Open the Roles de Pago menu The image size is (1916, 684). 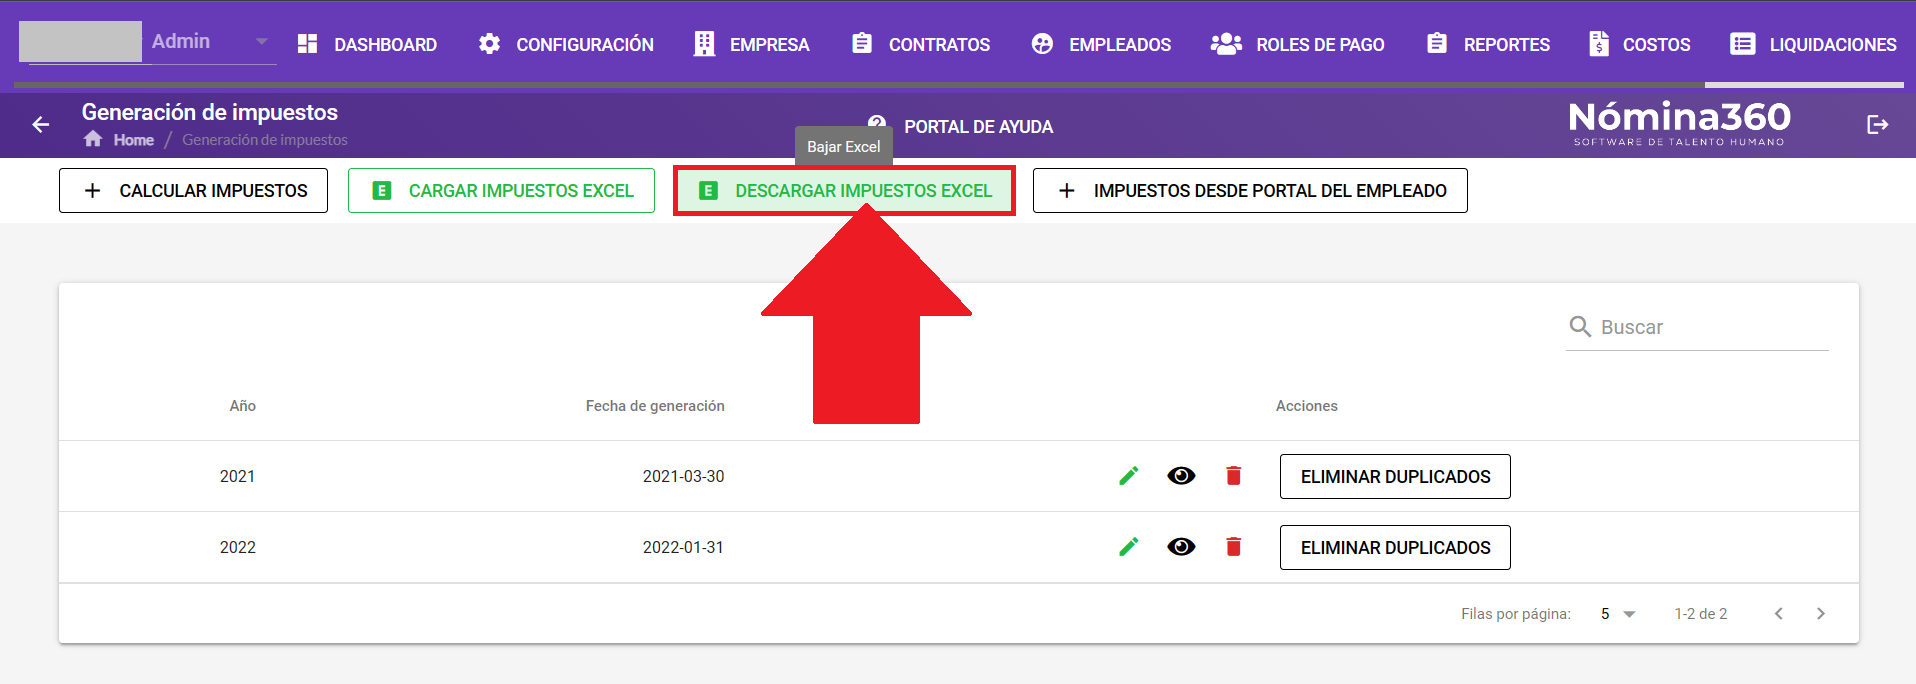click(x=1298, y=44)
